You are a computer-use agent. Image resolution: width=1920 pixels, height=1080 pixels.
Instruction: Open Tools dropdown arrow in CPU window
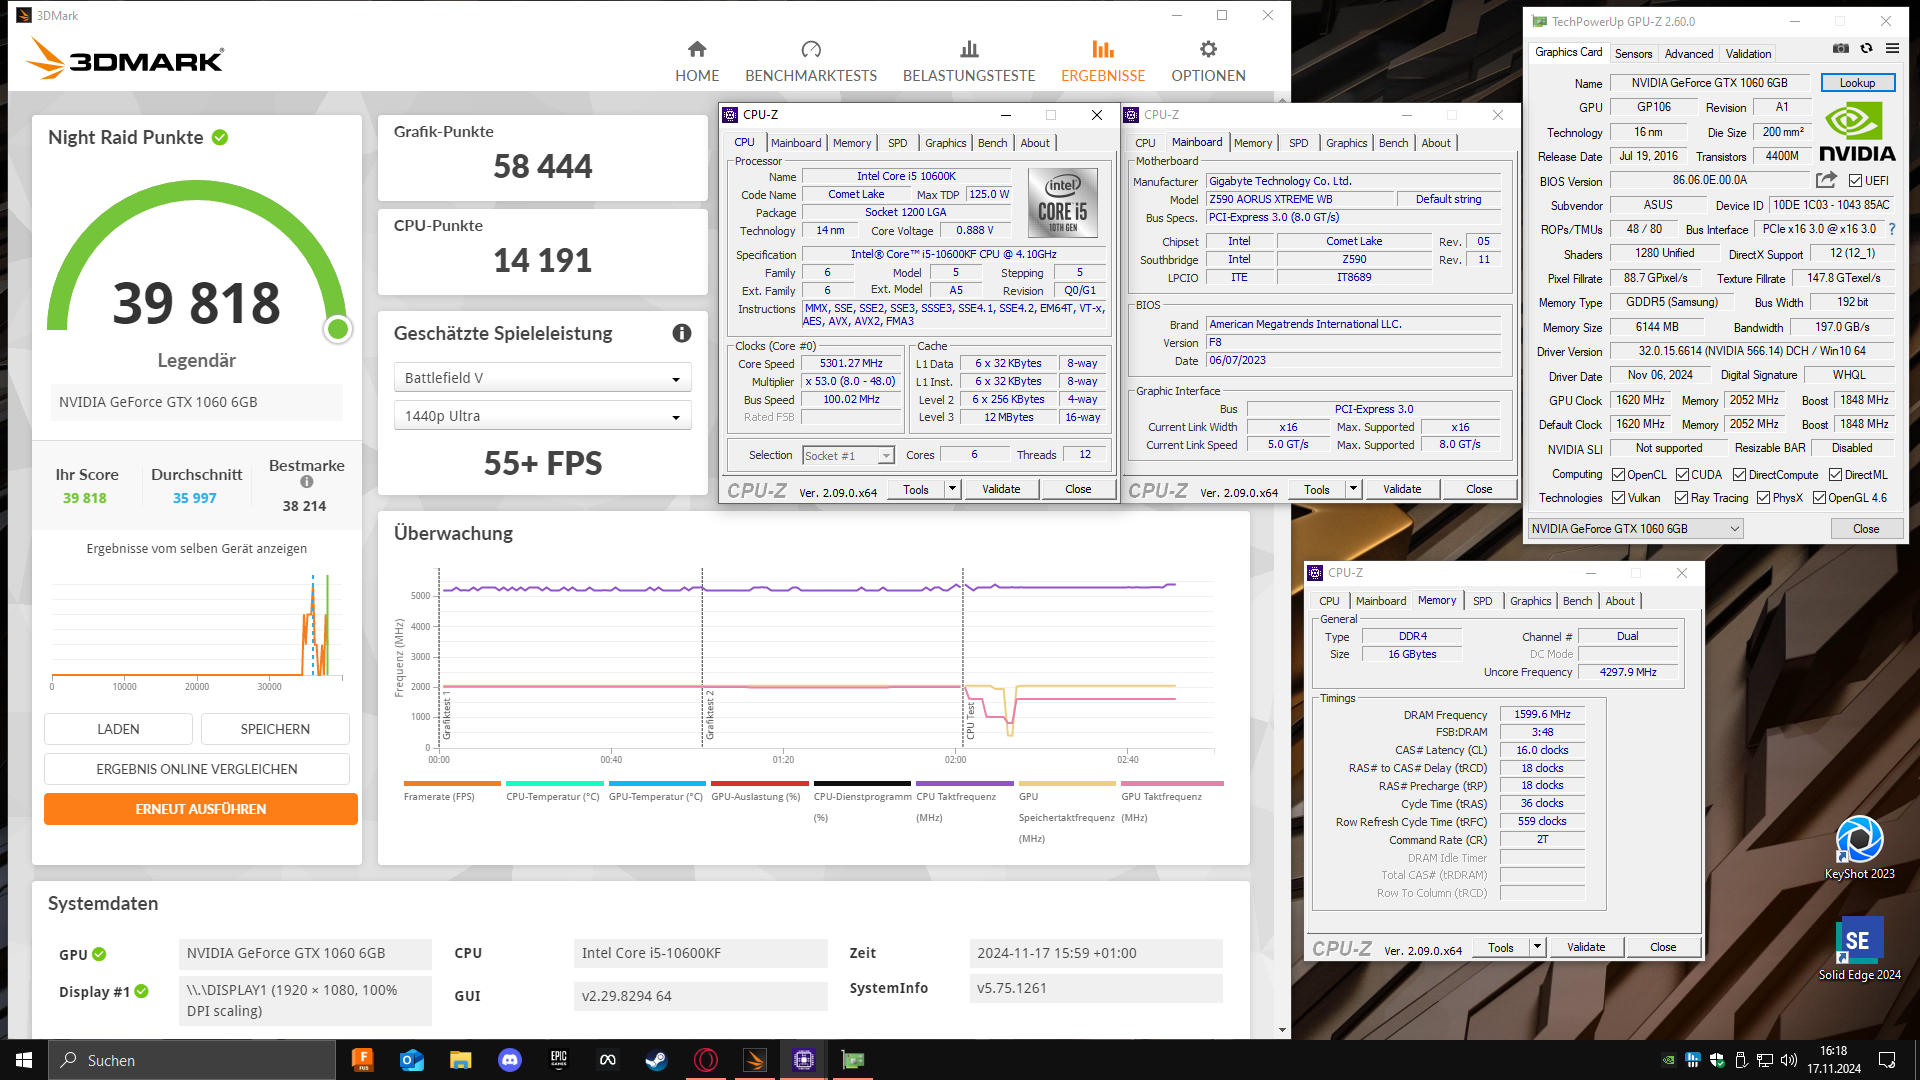coord(952,489)
